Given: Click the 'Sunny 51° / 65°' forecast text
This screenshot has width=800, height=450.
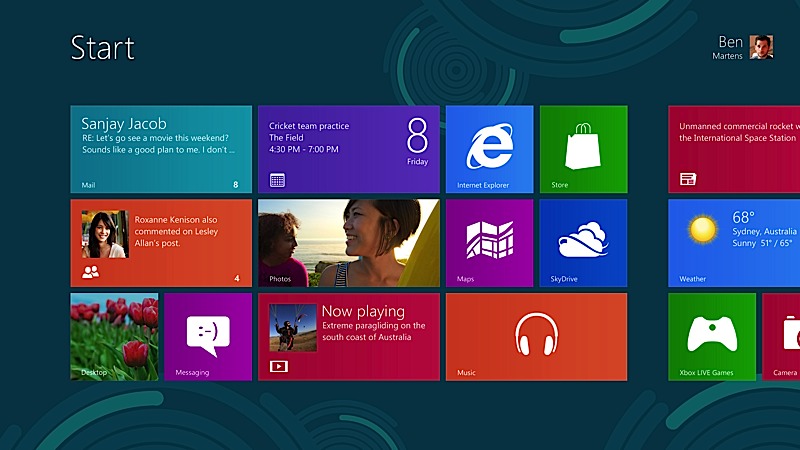Looking at the screenshot, I should tap(762, 243).
